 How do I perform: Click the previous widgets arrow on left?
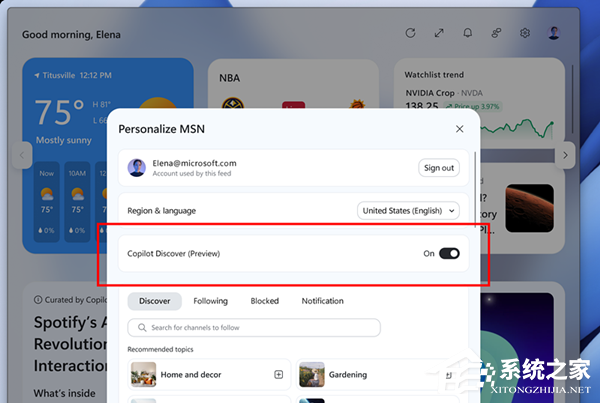[22, 155]
